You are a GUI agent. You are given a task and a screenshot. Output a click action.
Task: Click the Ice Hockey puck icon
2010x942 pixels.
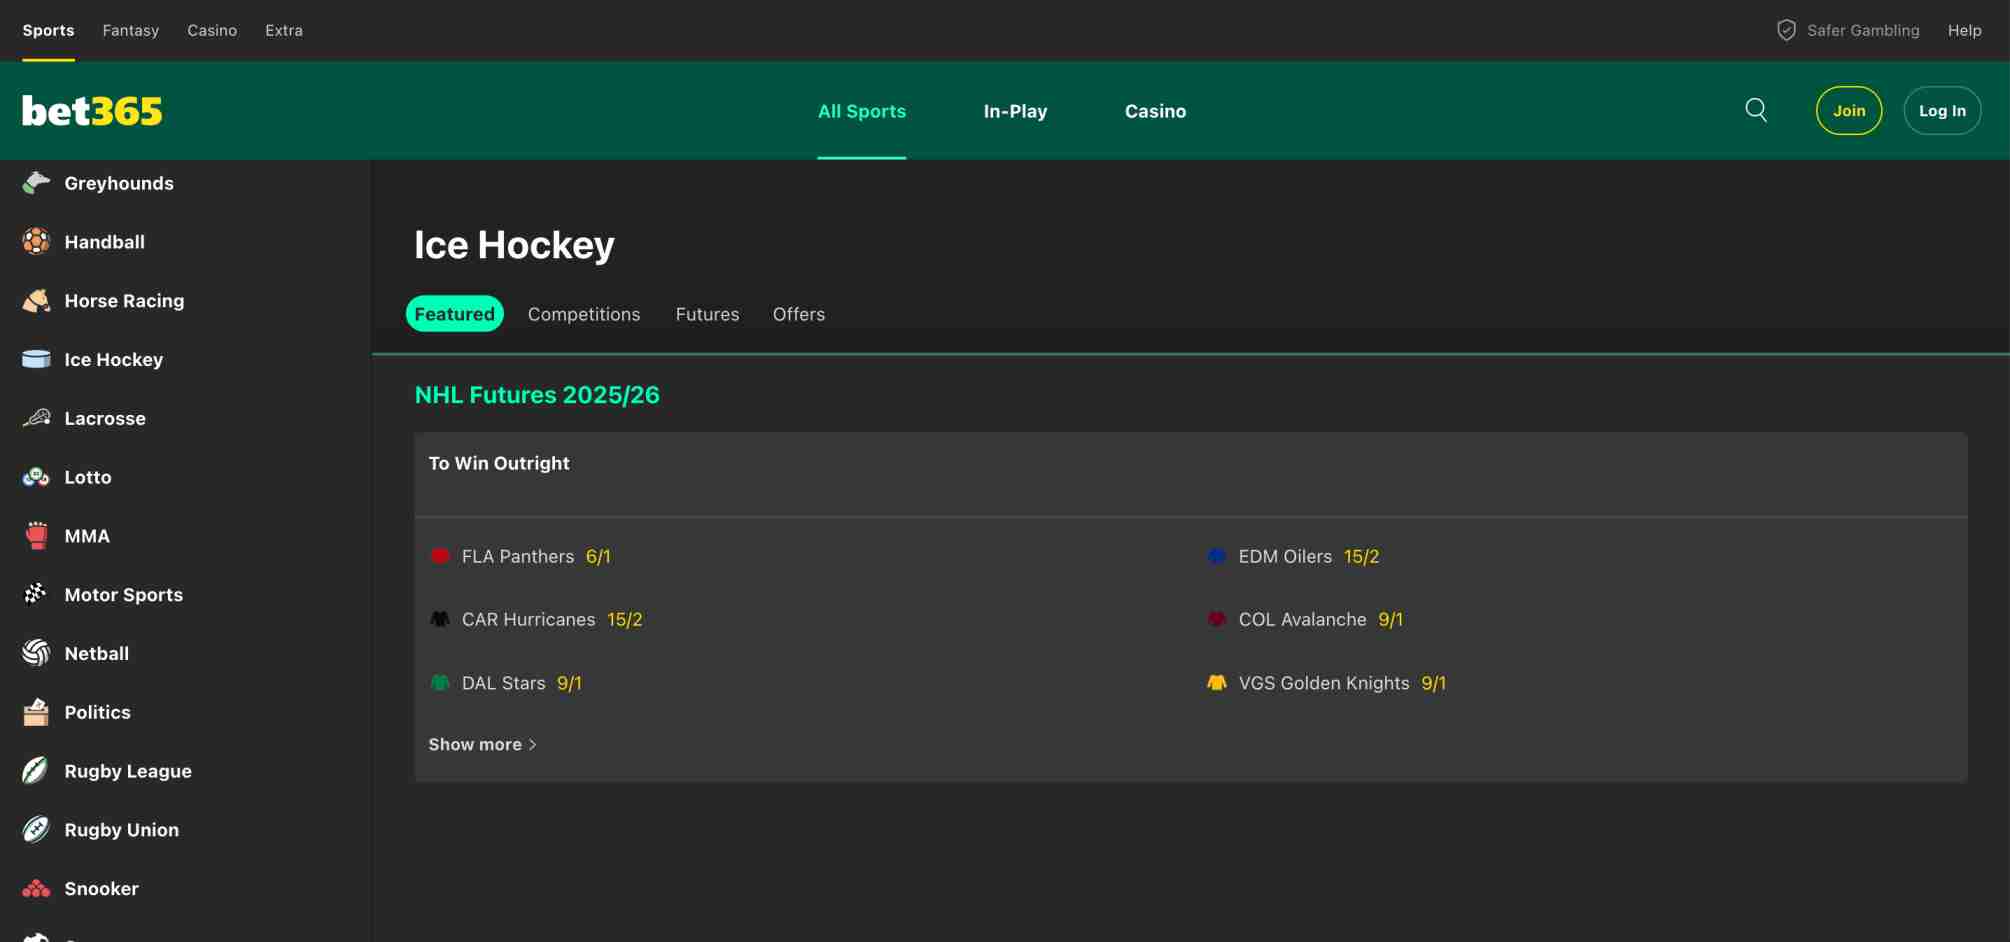click(36, 359)
